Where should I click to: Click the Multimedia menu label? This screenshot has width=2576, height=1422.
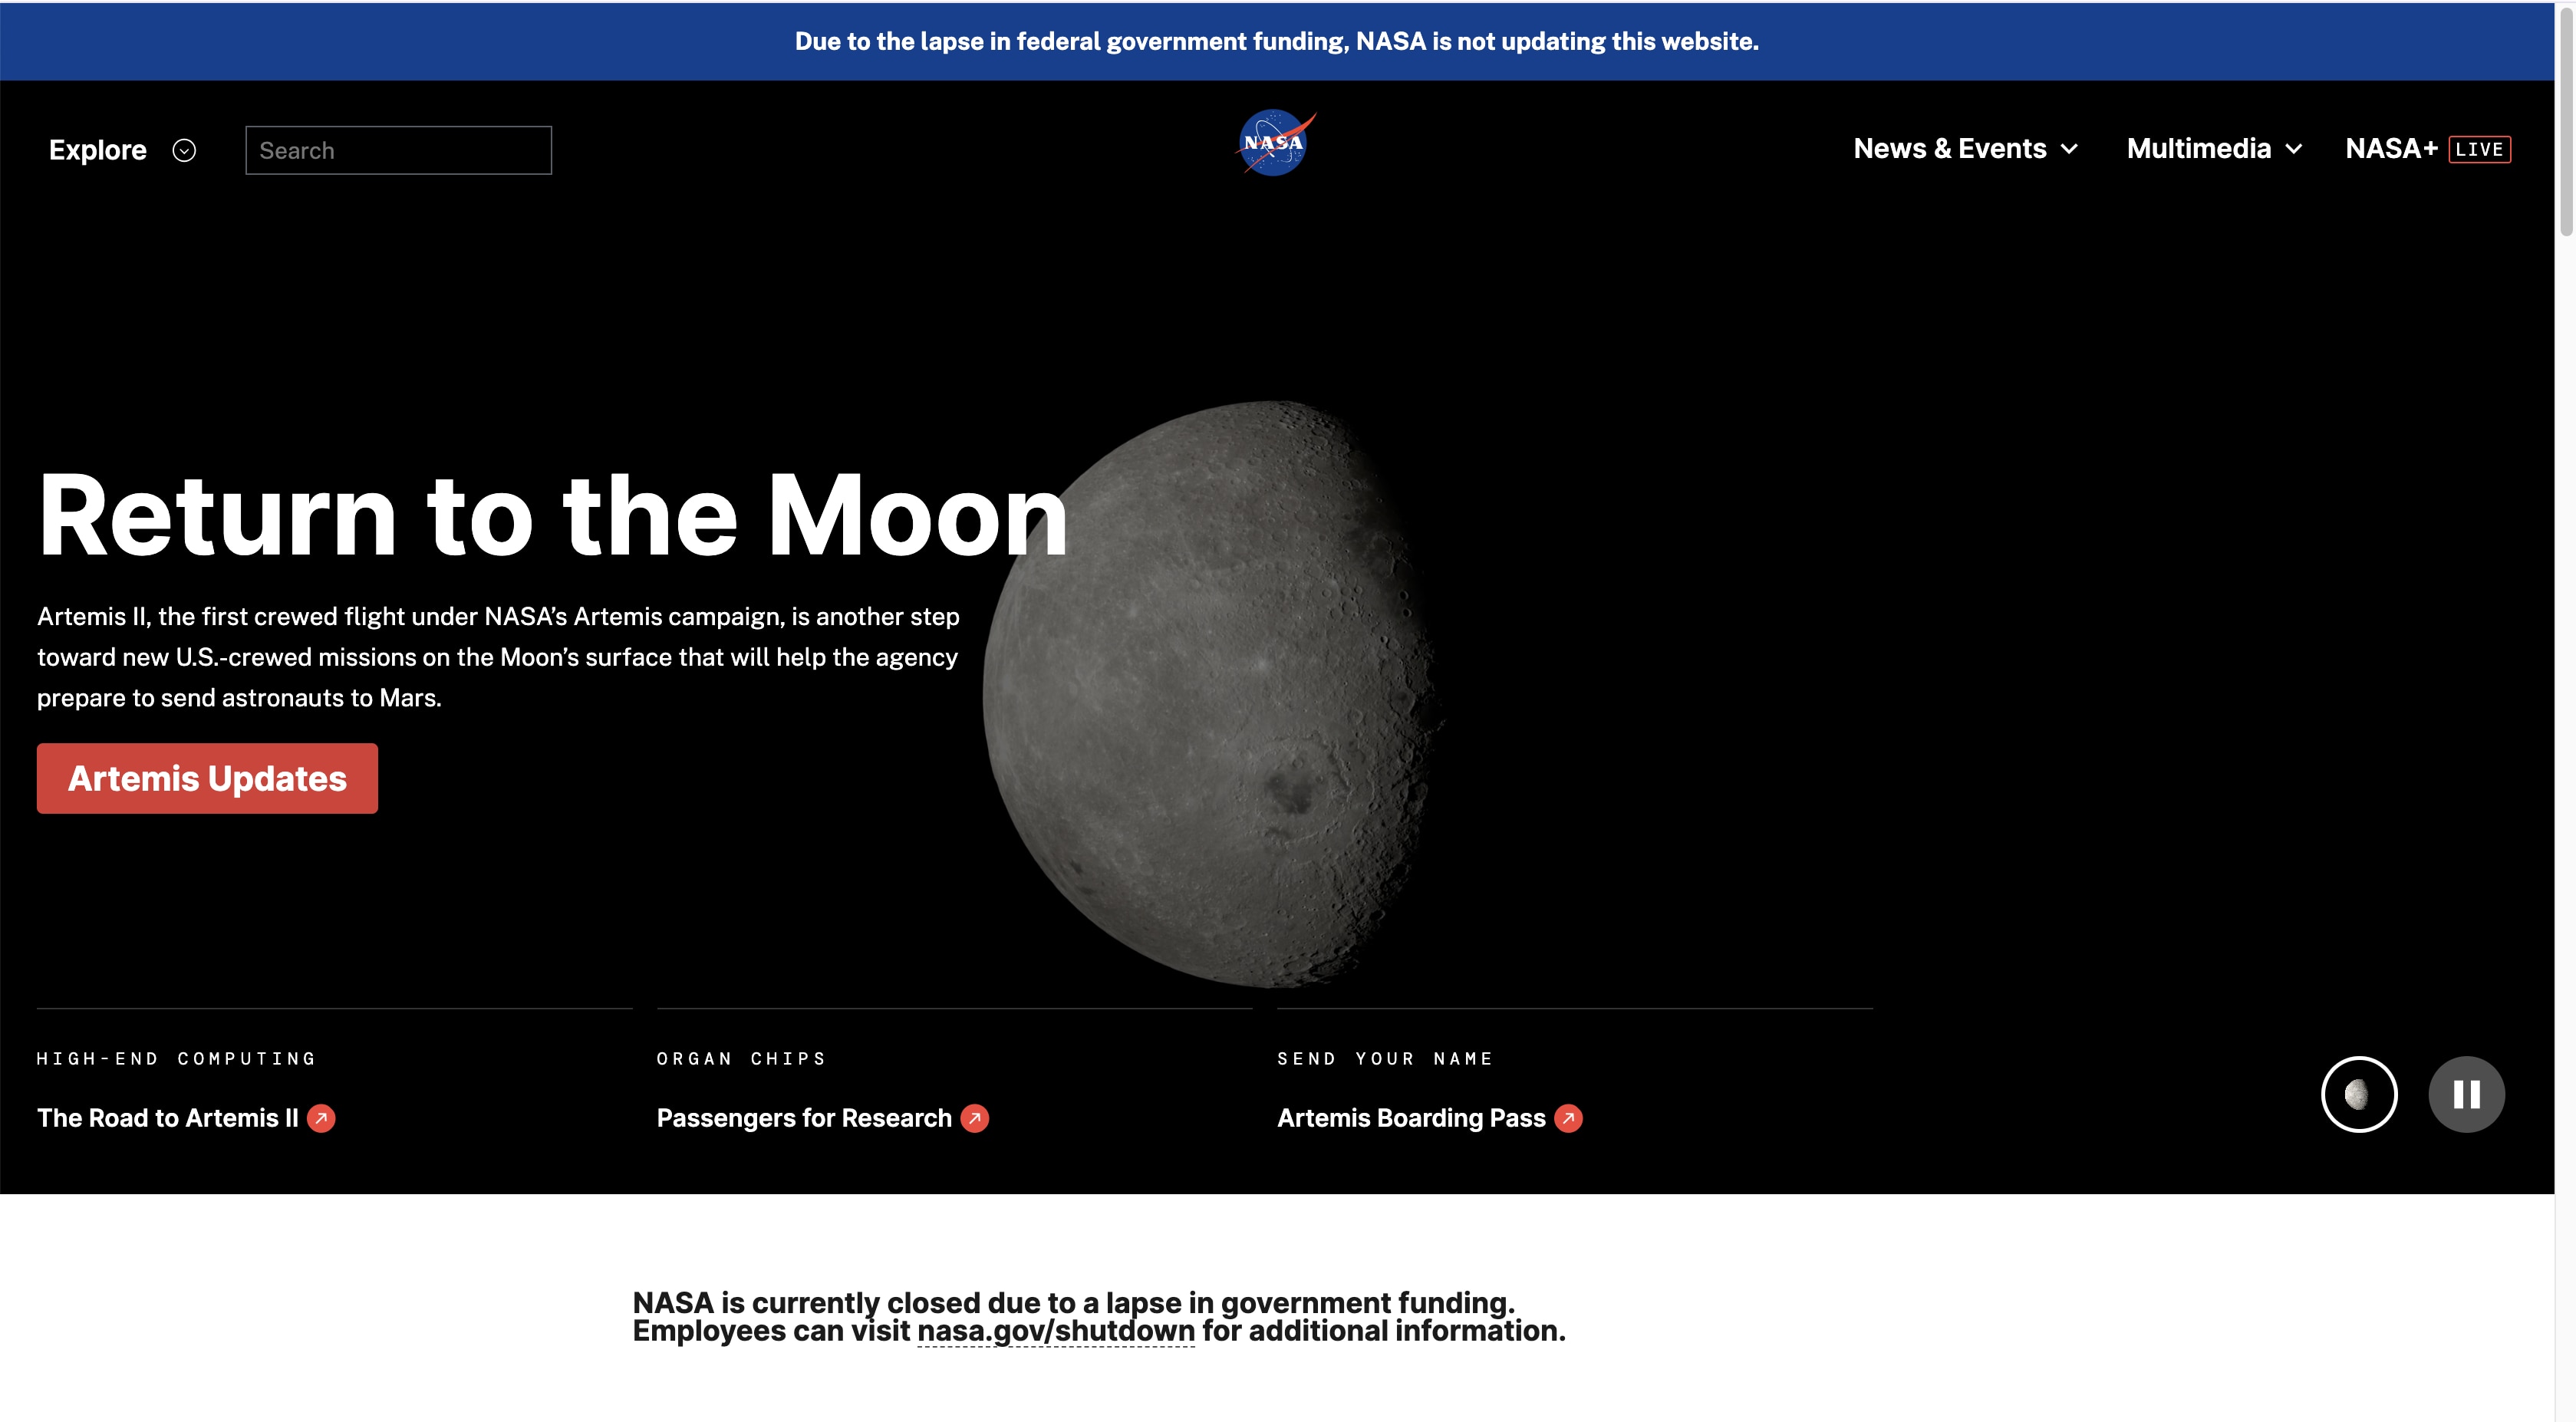pos(2198,149)
